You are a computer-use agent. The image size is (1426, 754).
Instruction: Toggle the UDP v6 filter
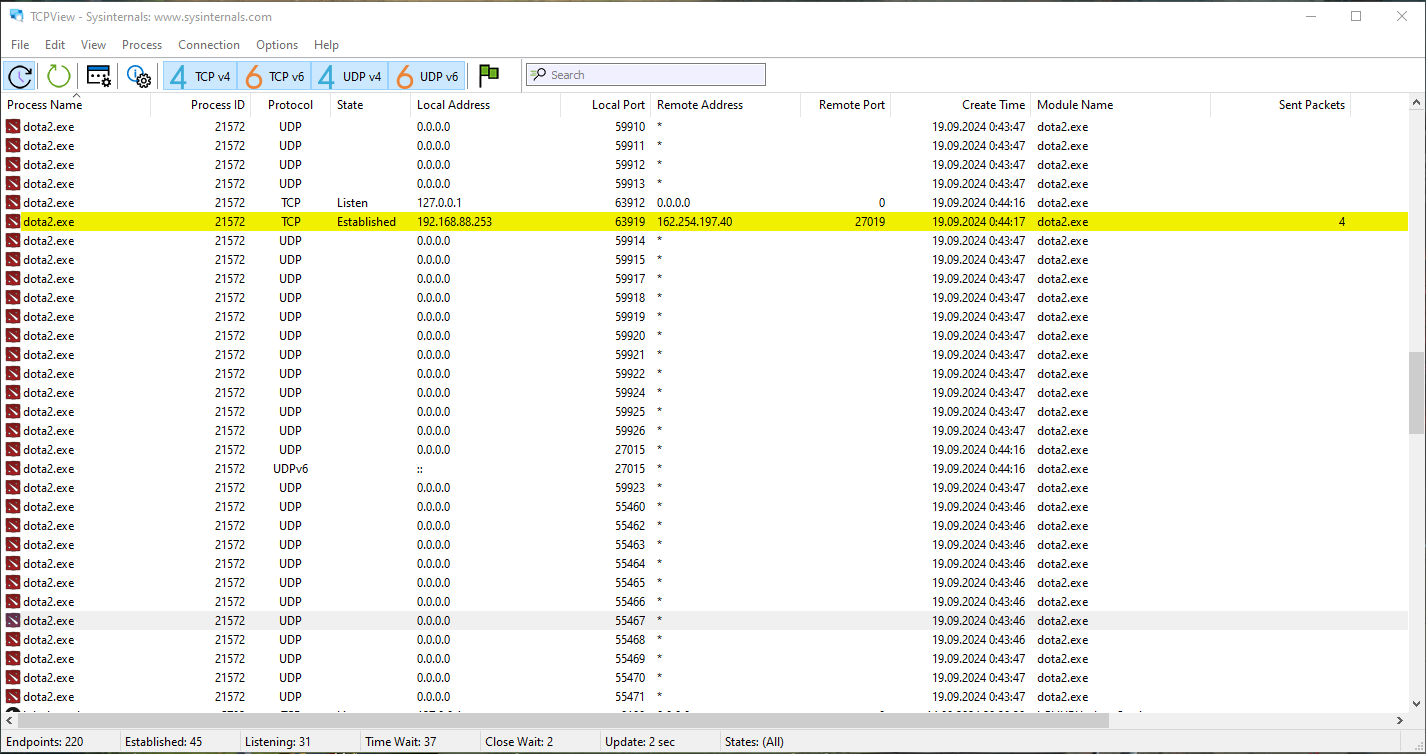[427, 76]
